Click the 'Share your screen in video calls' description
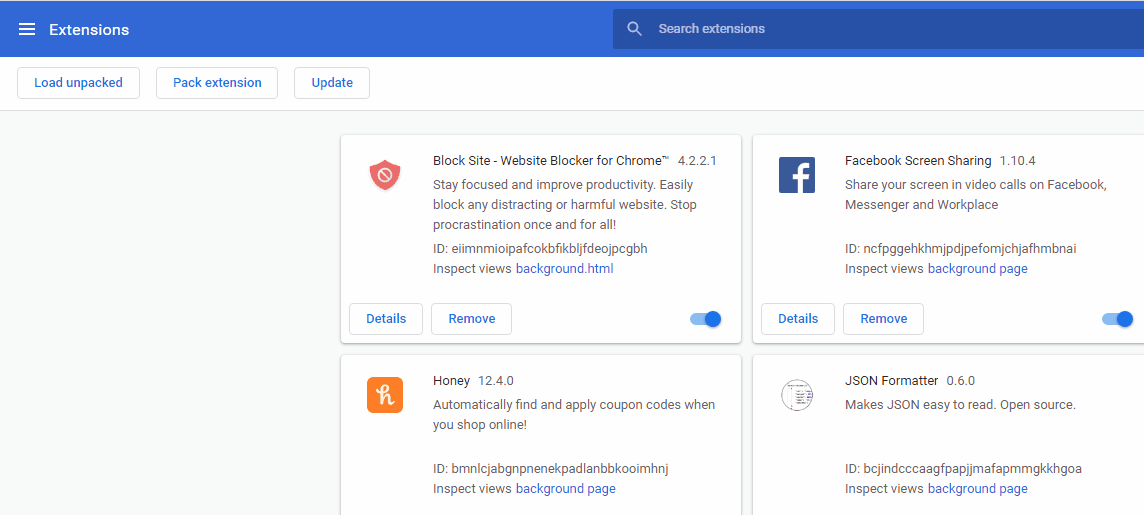Viewport: 1144px width, 515px height. [976, 195]
